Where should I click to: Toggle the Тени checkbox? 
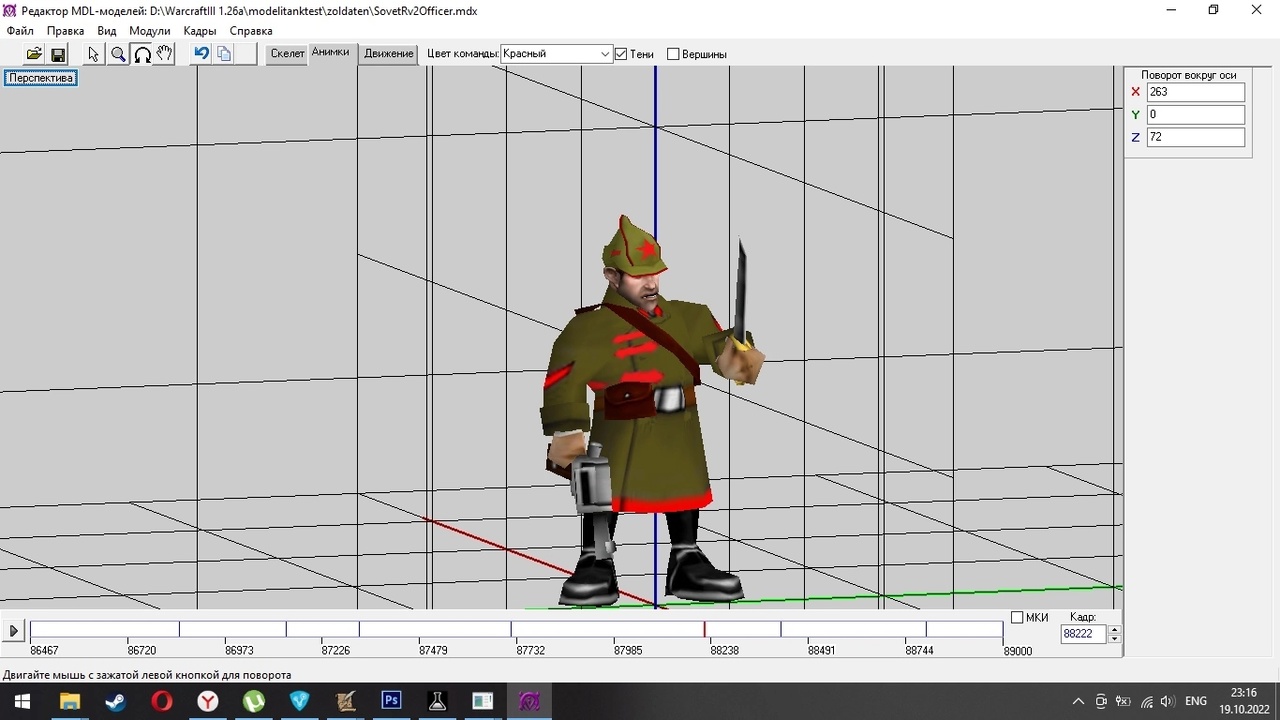coord(621,54)
